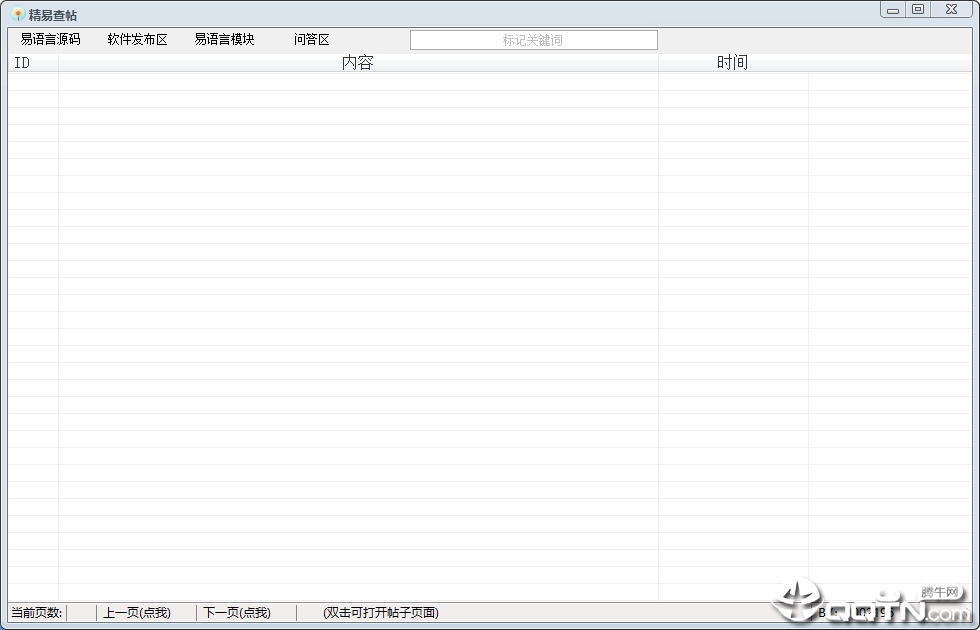This screenshot has height=630, width=980.
Task: Sort by the 内容 column header
Action: click(x=358, y=62)
